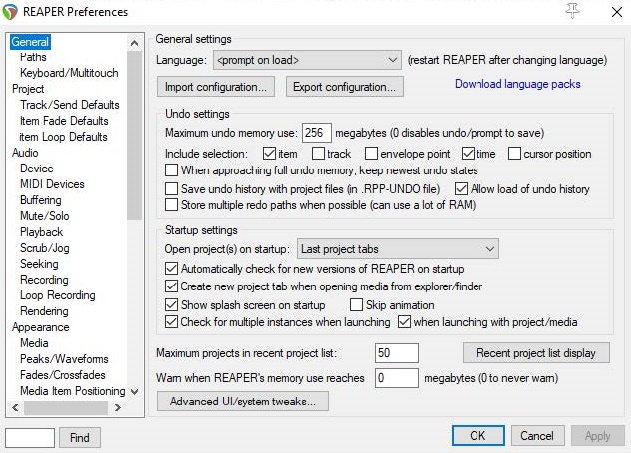The width and height of the screenshot is (631, 453).
Task: Enable Skip animation checkbox
Action: [x=356, y=305]
